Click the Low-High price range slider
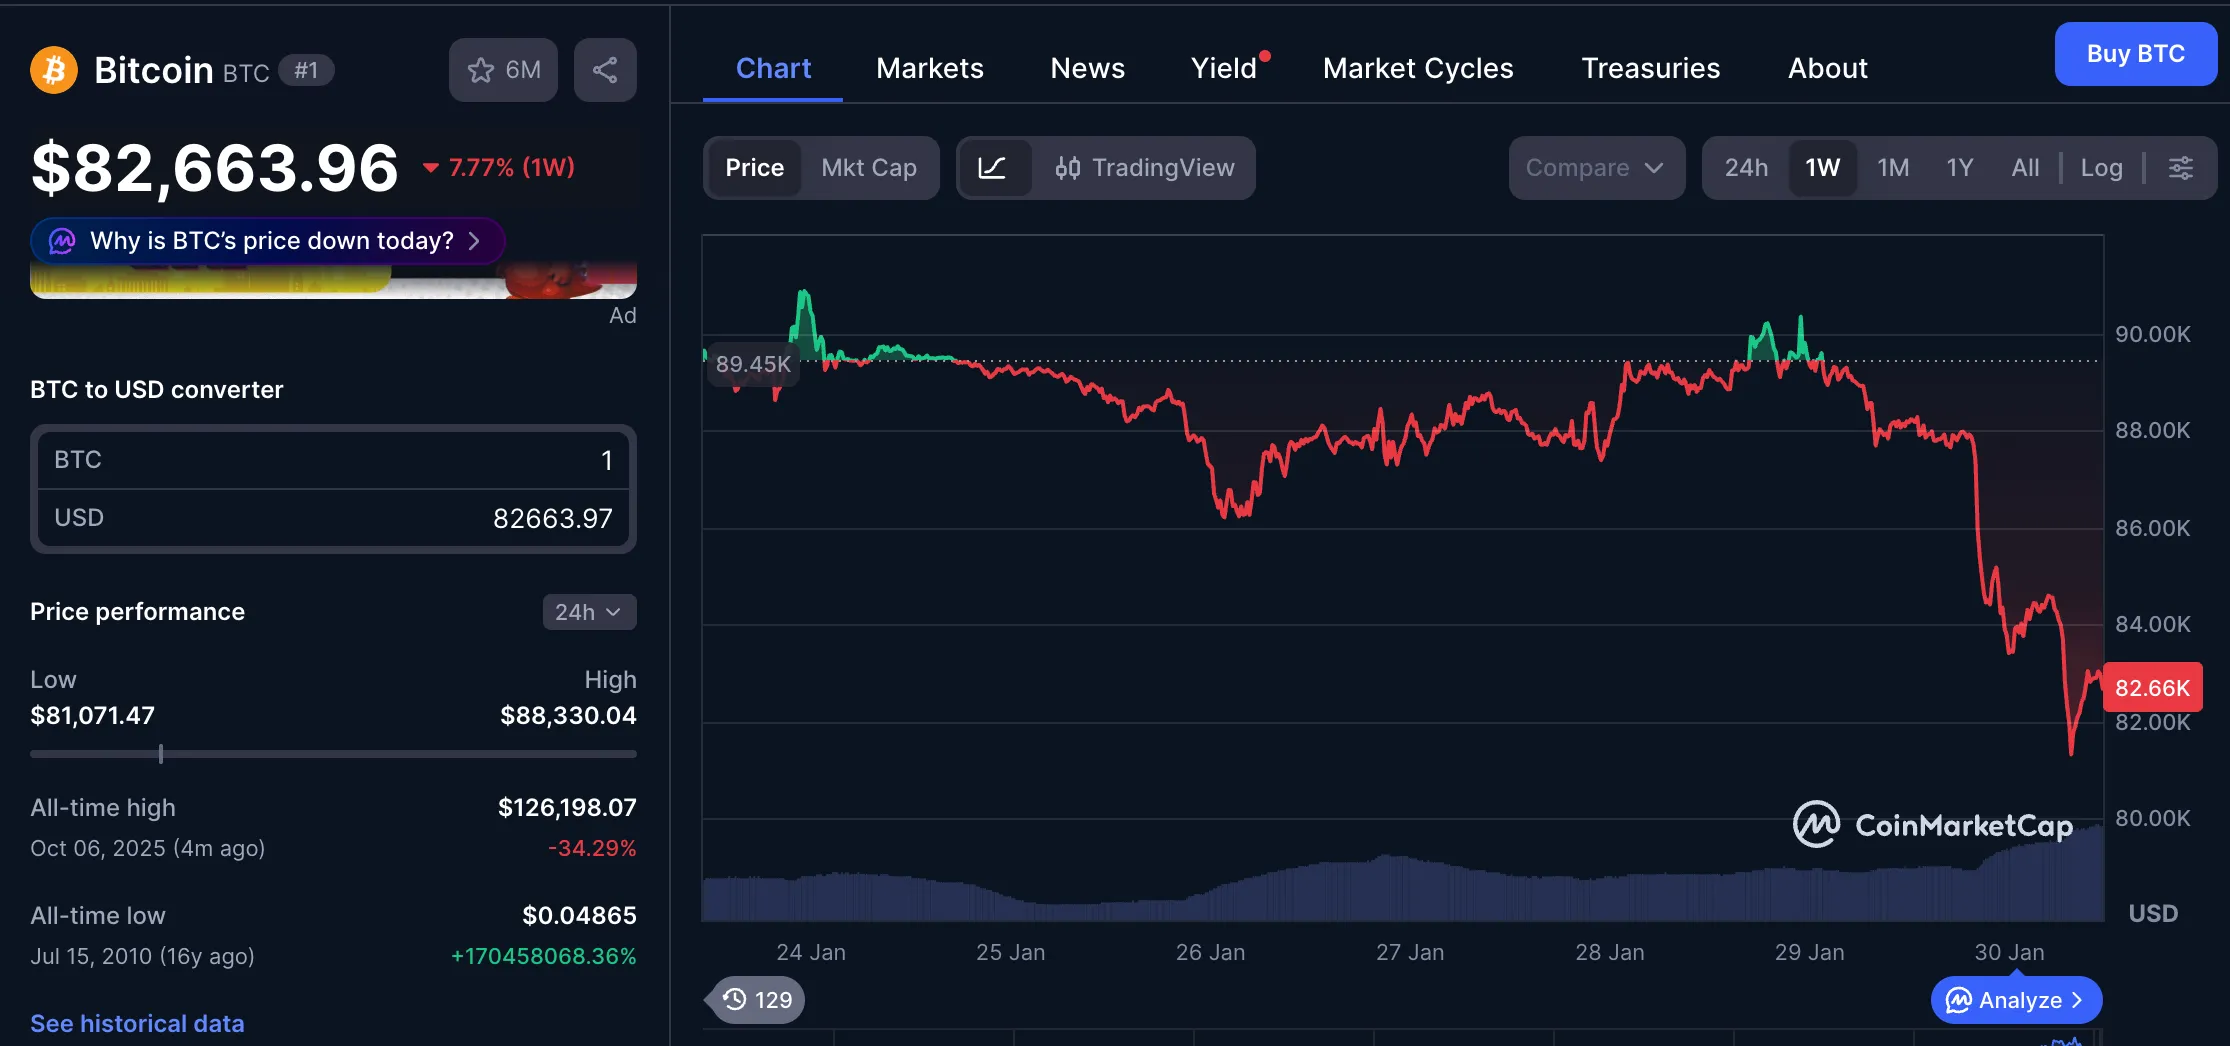Image resolution: width=2230 pixels, height=1046 pixels. 333,754
